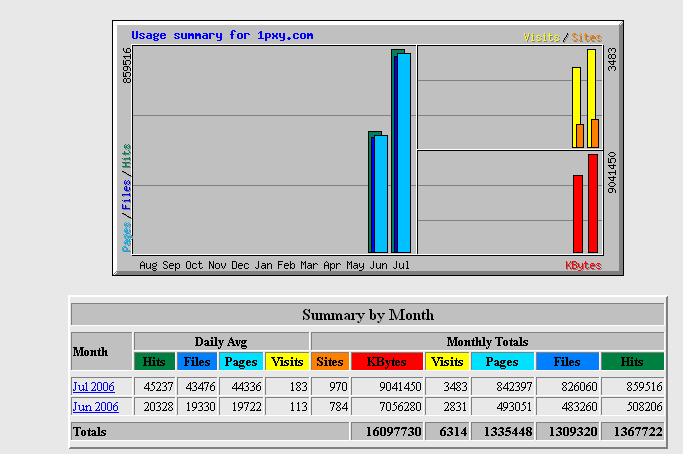Viewport: 683px width, 454px height.
Task: Click the chart title 'Usage summary for 1pxy.com'
Action: pyautogui.click(x=222, y=36)
